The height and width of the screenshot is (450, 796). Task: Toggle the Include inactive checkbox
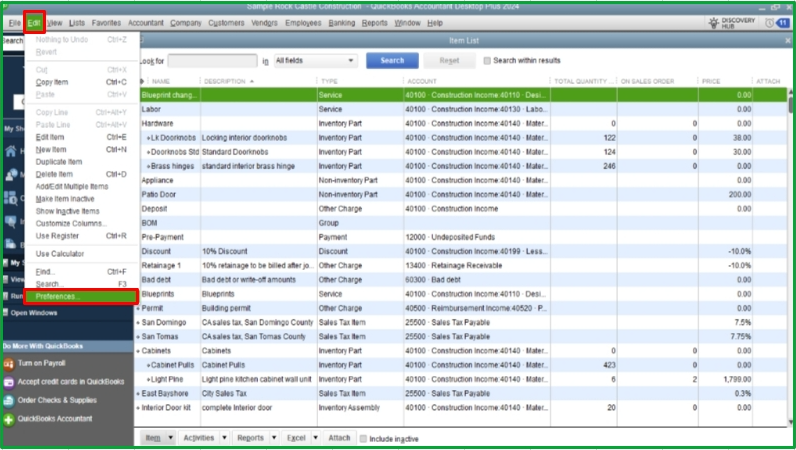pos(362,438)
